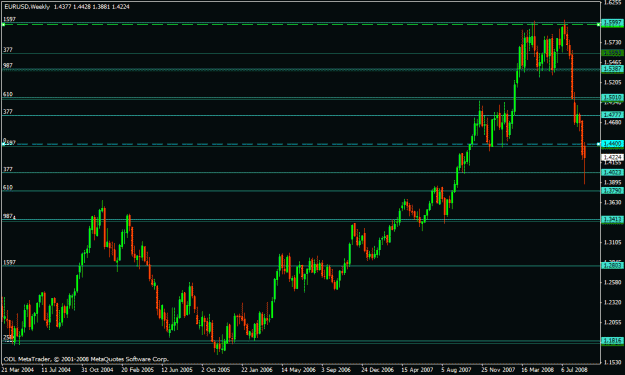This screenshot has width=625, height=375.
Task: Click the 1.3630 price scale label
Action: [x=613, y=202]
